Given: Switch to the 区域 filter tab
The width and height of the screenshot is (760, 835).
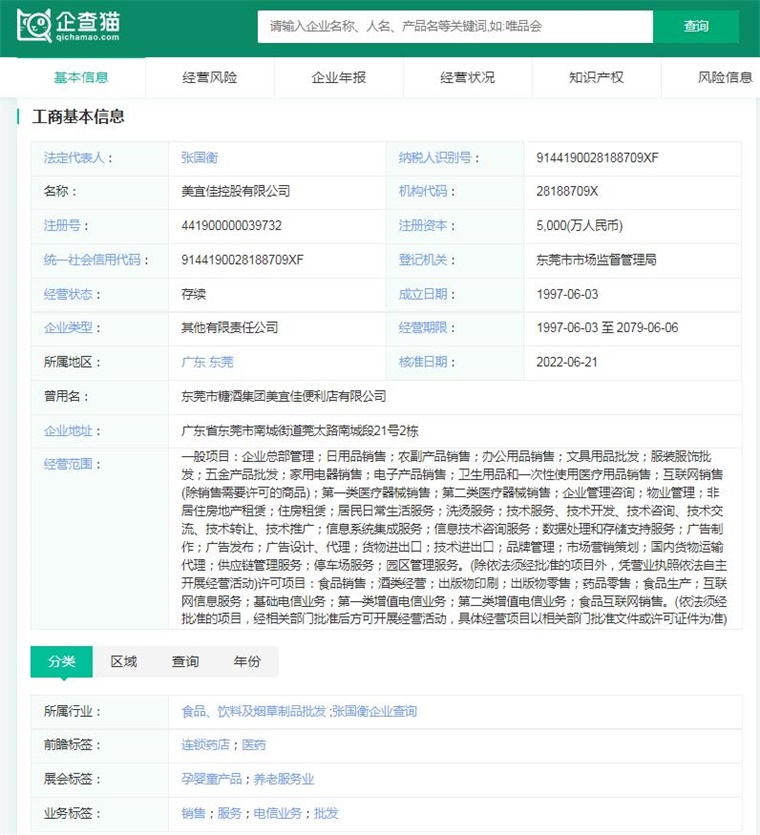Looking at the screenshot, I should point(124,662).
